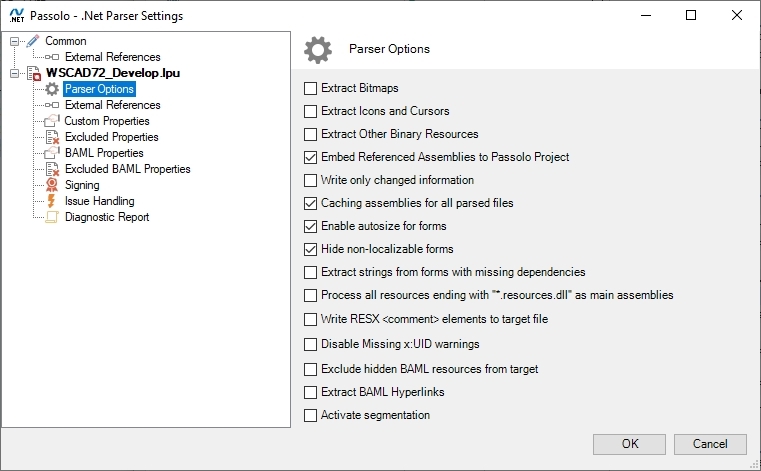The image size is (761, 471).
Task: Select Common in the settings tree
Action: tap(66, 41)
